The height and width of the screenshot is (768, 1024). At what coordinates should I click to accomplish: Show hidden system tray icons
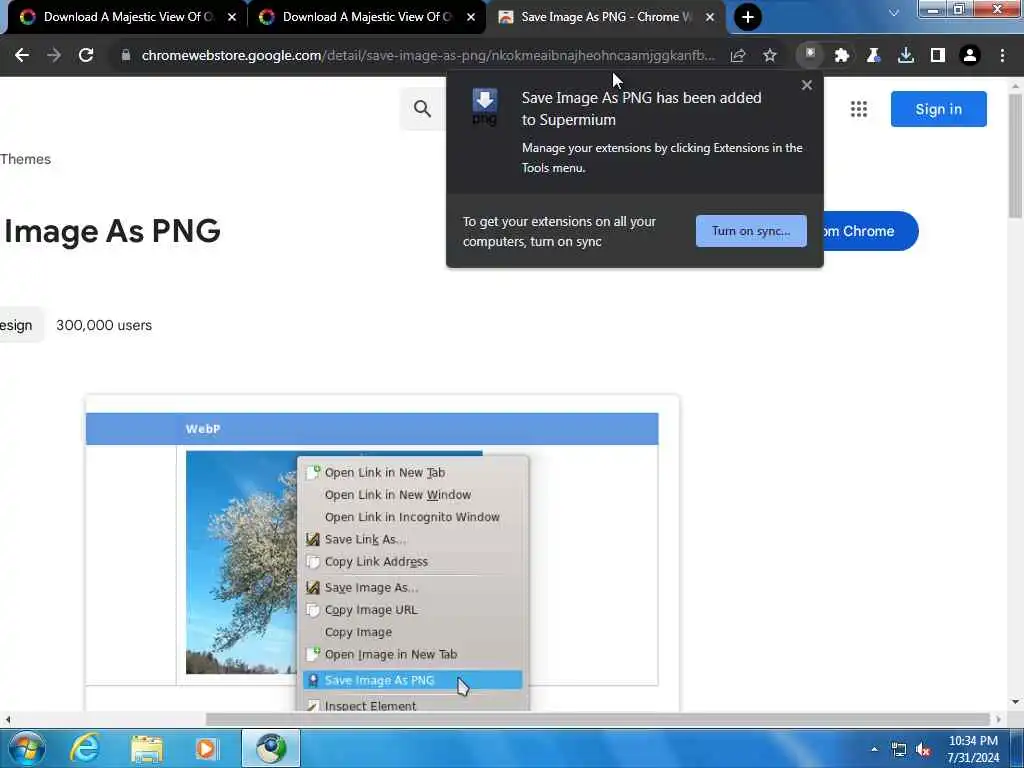tap(874, 749)
